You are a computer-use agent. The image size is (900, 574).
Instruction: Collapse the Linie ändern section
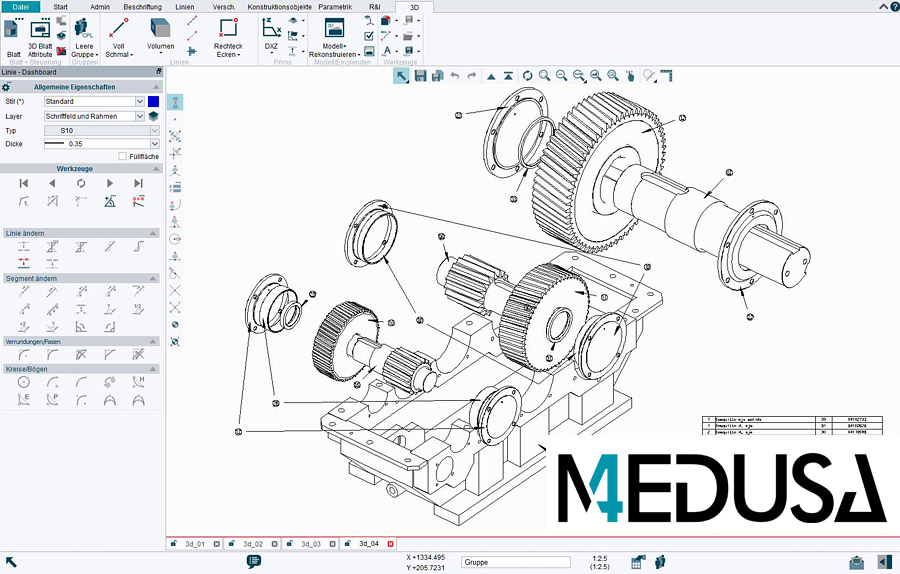pos(153,233)
